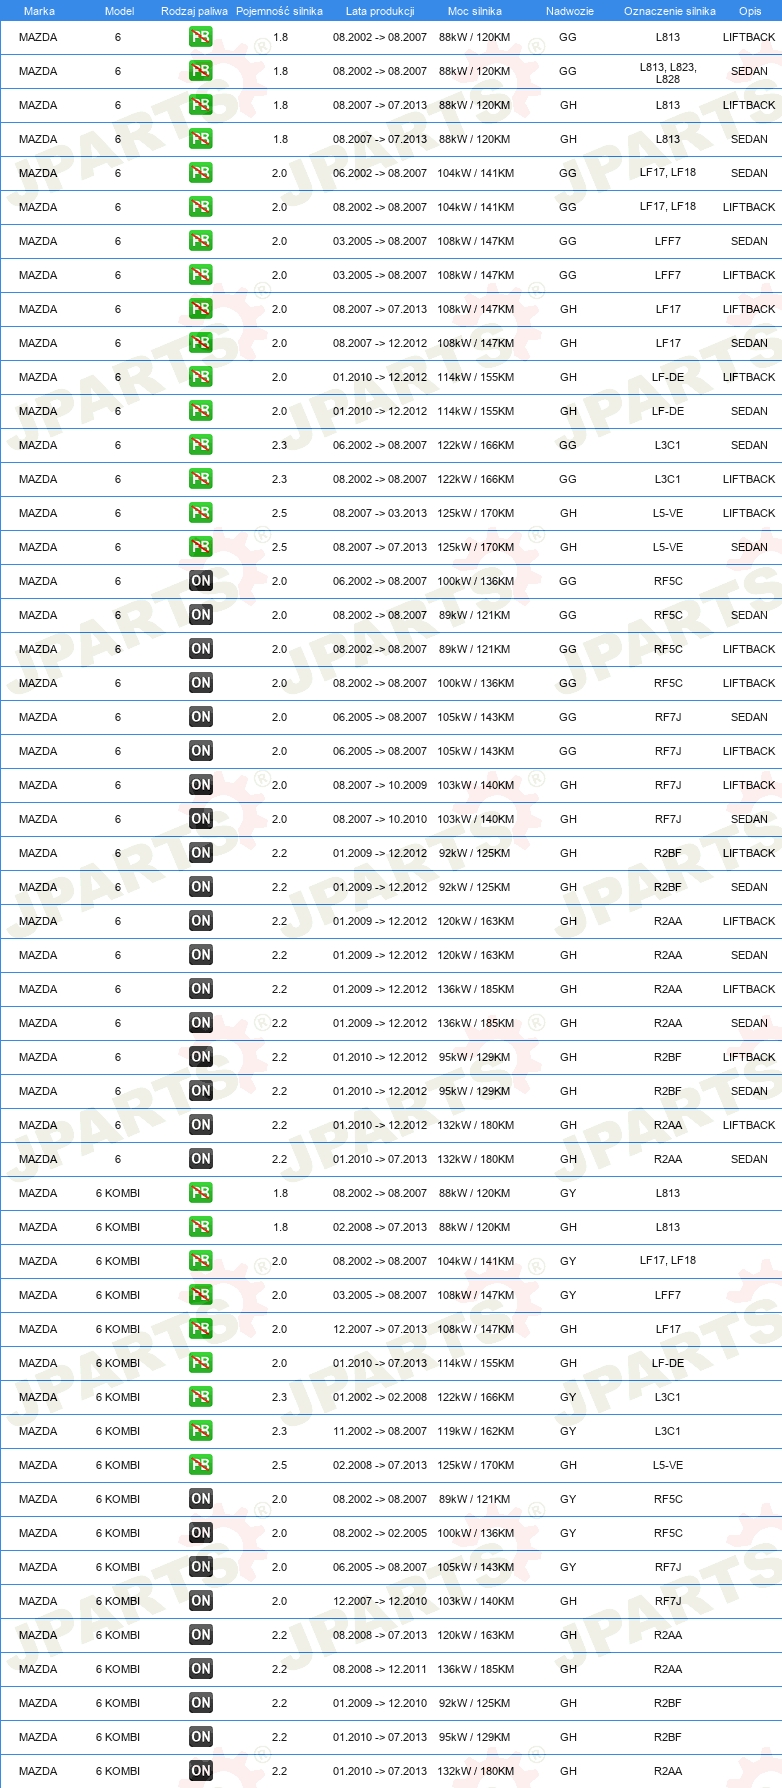Click the PB icon for 6 Kombi LFF7 engine
Viewport: 782px width, 1788px height.
(x=200, y=1295)
